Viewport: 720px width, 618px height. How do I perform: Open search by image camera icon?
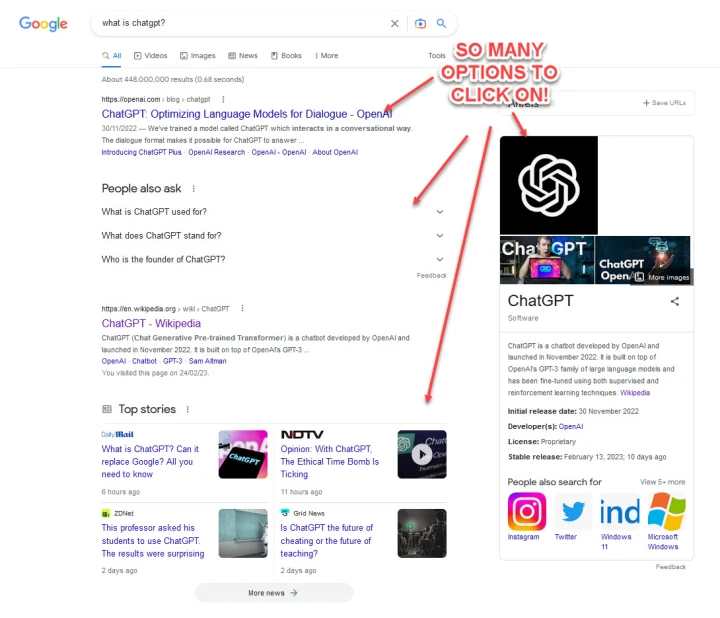(x=420, y=23)
